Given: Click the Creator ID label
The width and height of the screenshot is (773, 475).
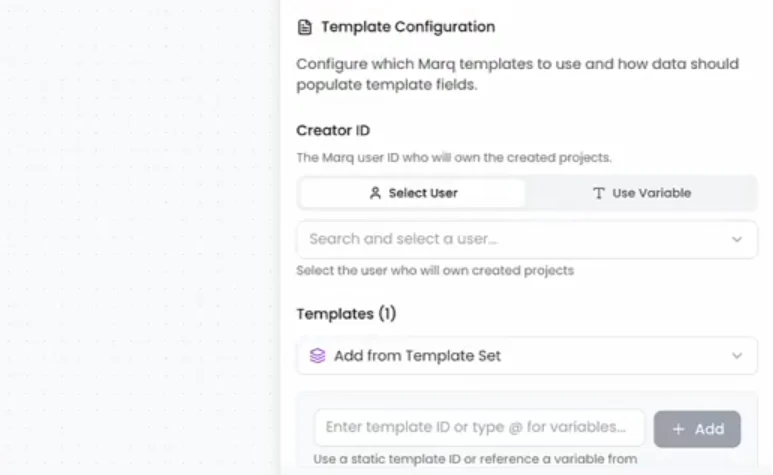Looking at the screenshot, I should (333, 130).
